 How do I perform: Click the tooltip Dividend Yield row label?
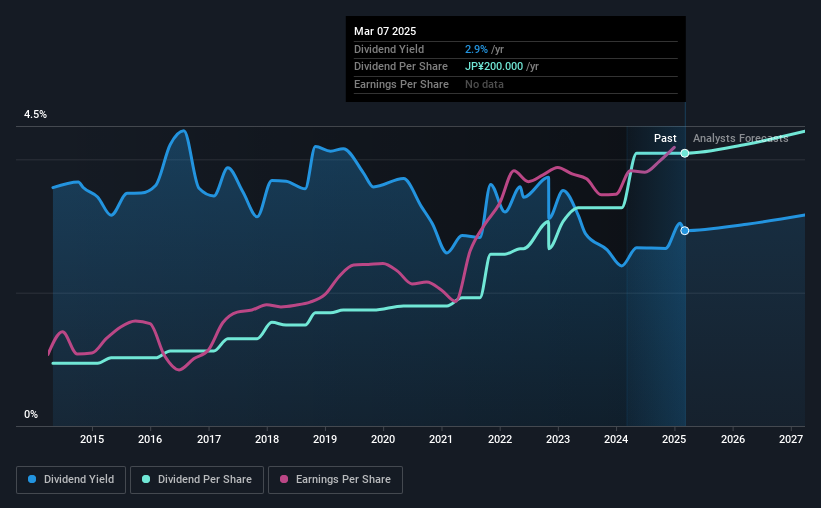click(x=389, y=49)
